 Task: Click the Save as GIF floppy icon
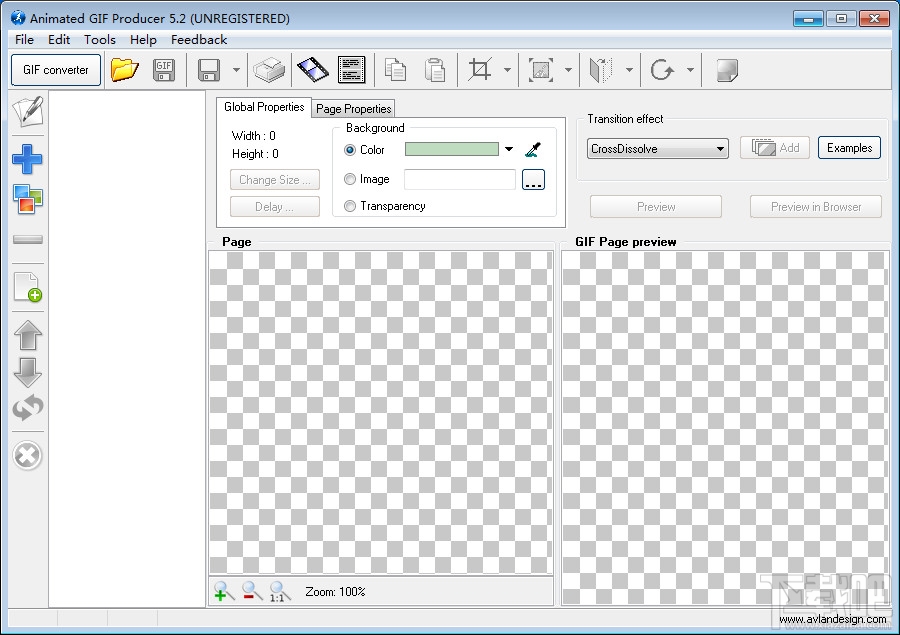click(x=164, y=70)
